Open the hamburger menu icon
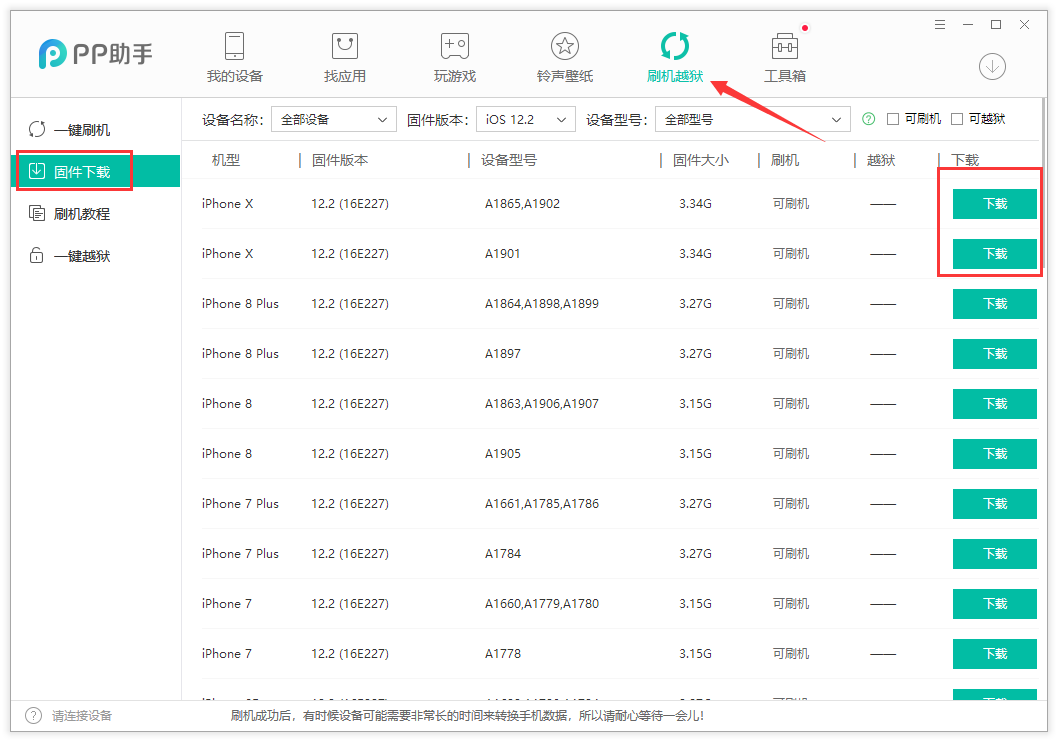The image size is (1058, 742). [940, 25]
